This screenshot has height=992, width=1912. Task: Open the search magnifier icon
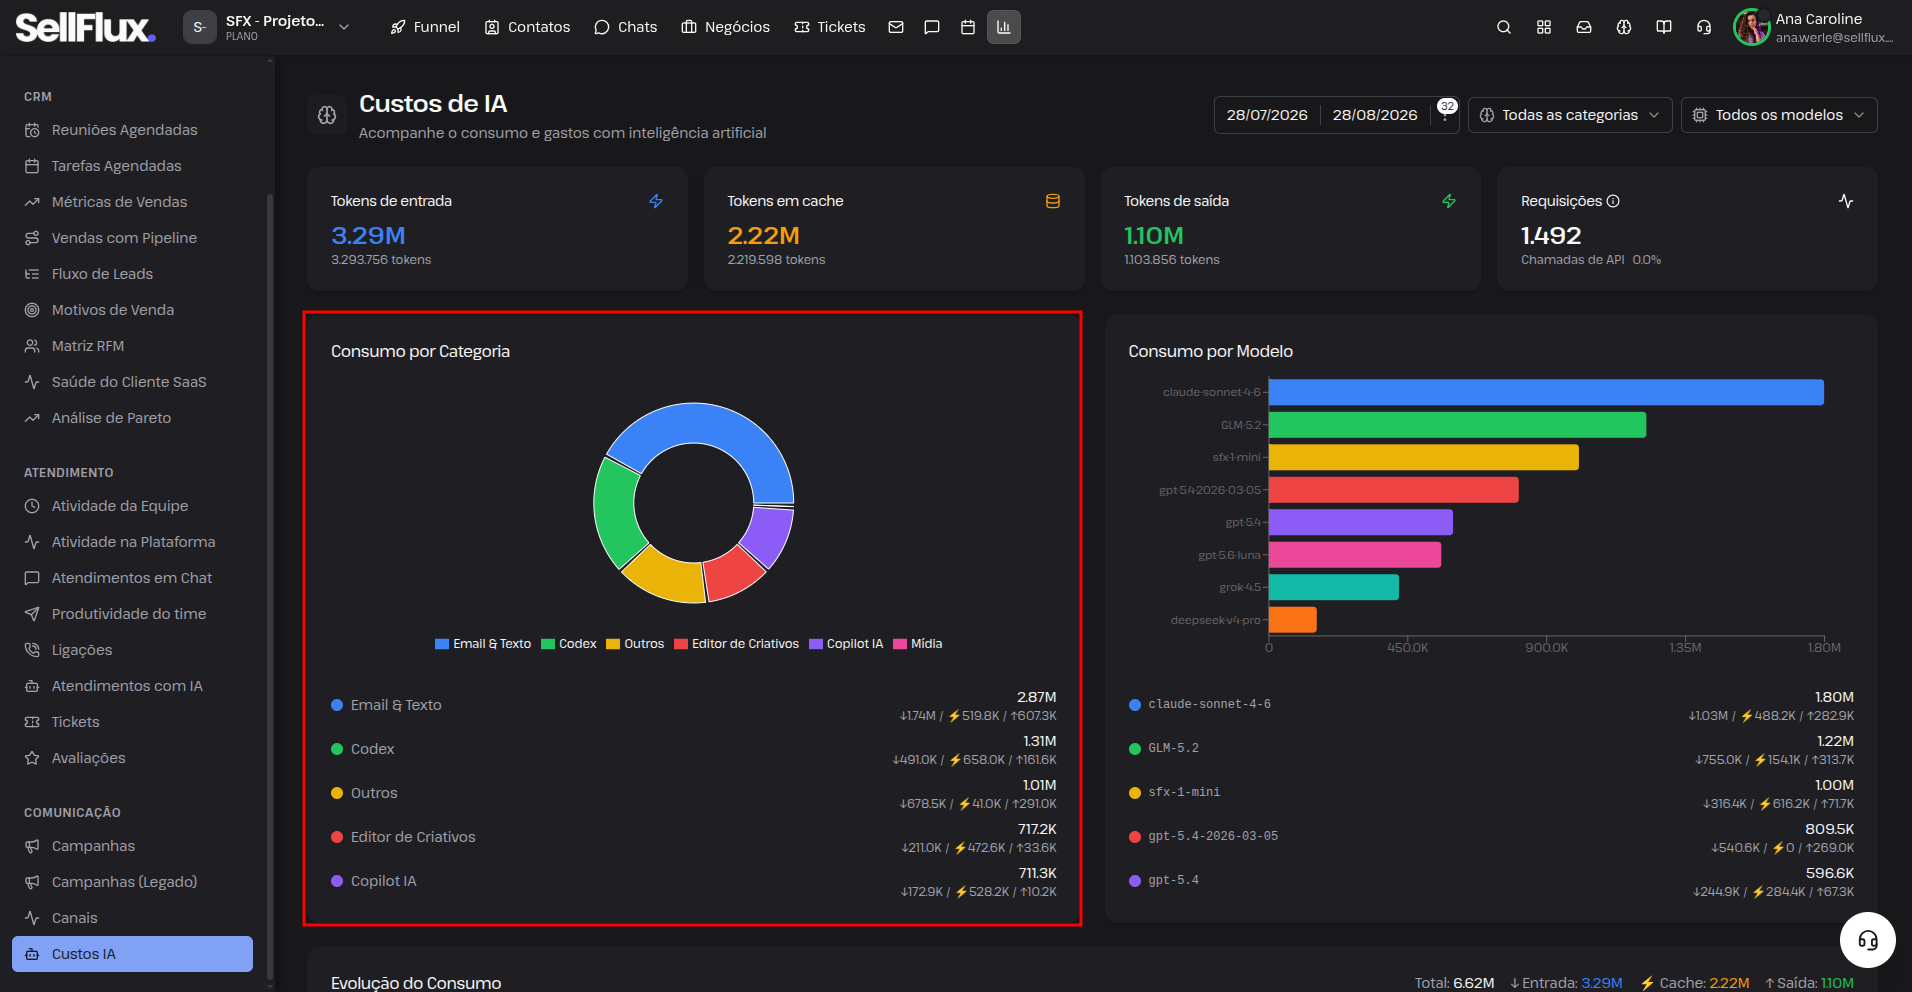(x=1504, y=27)
